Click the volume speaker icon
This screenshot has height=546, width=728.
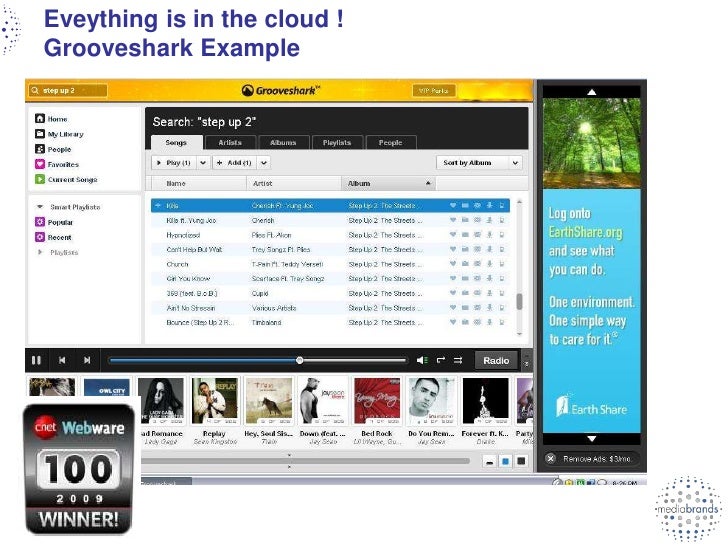pos(422,360)
